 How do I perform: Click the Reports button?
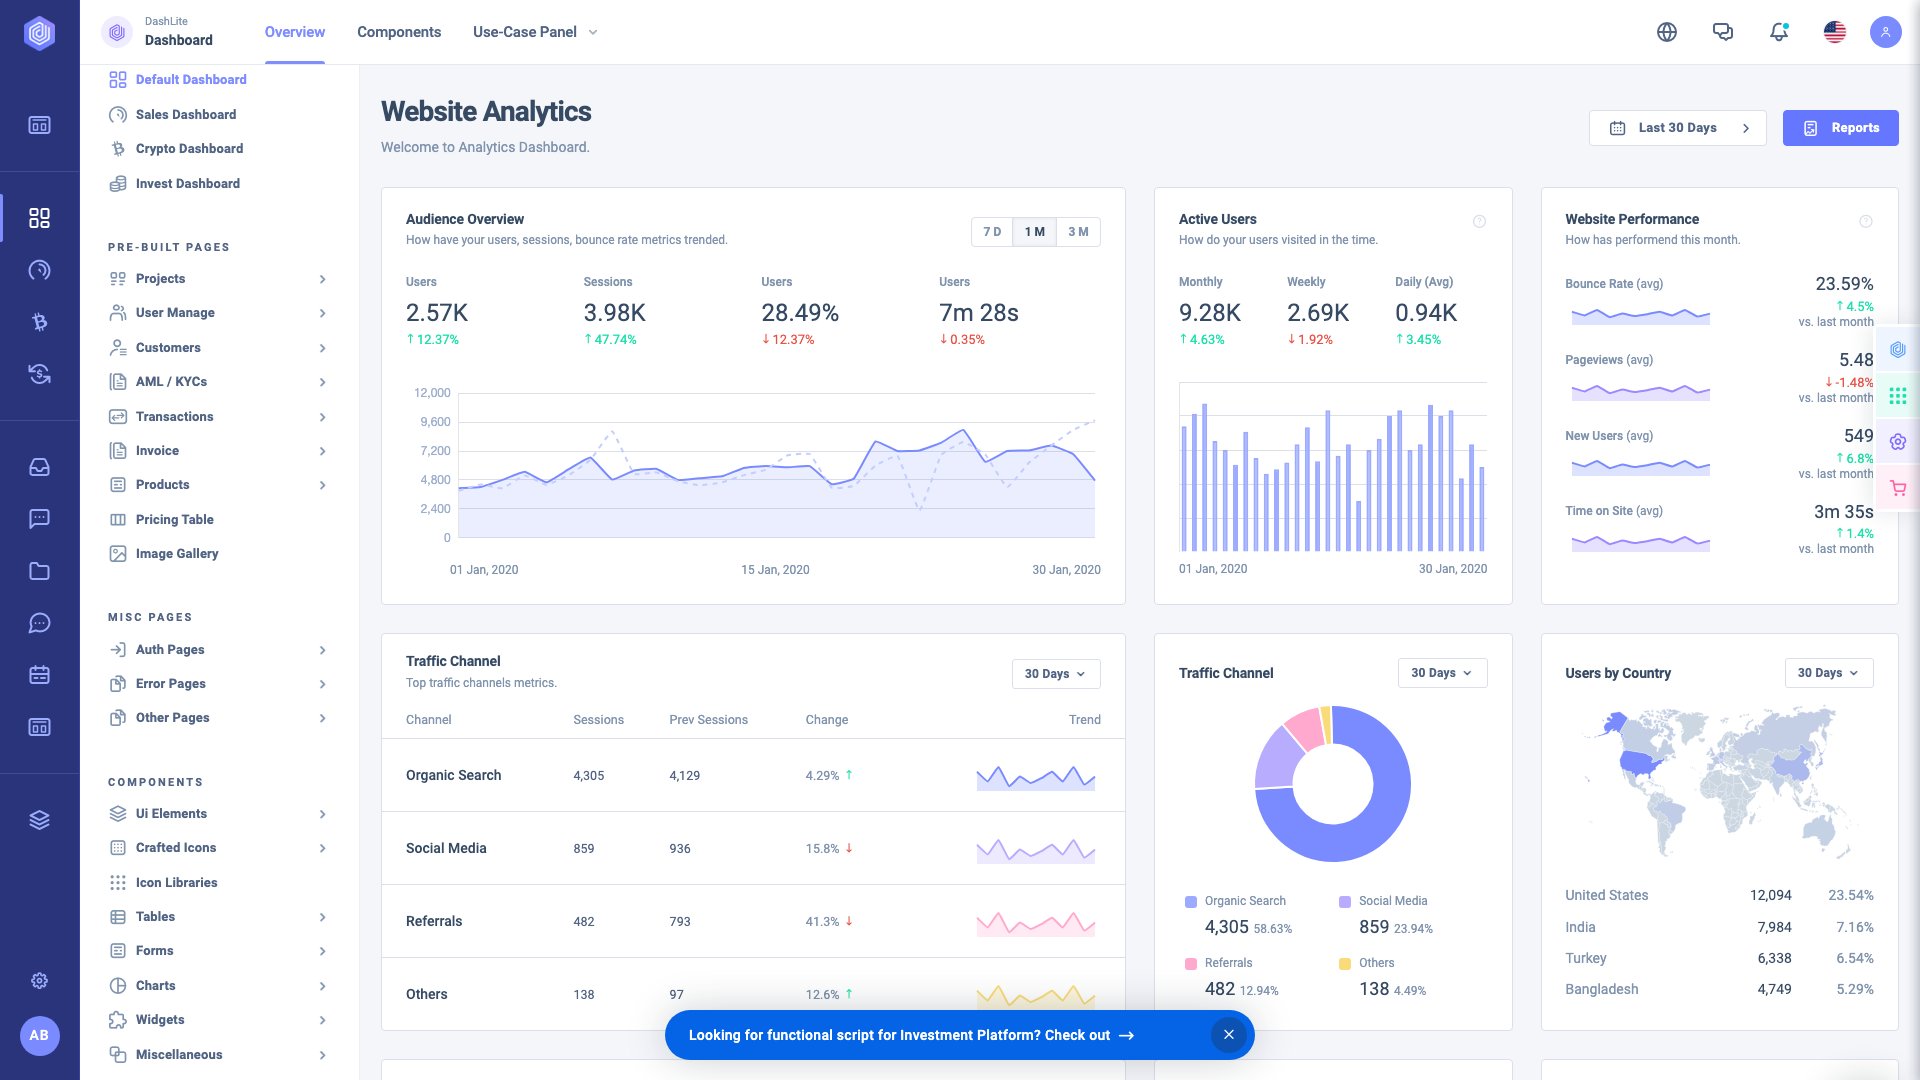[x=1840, y=127]
